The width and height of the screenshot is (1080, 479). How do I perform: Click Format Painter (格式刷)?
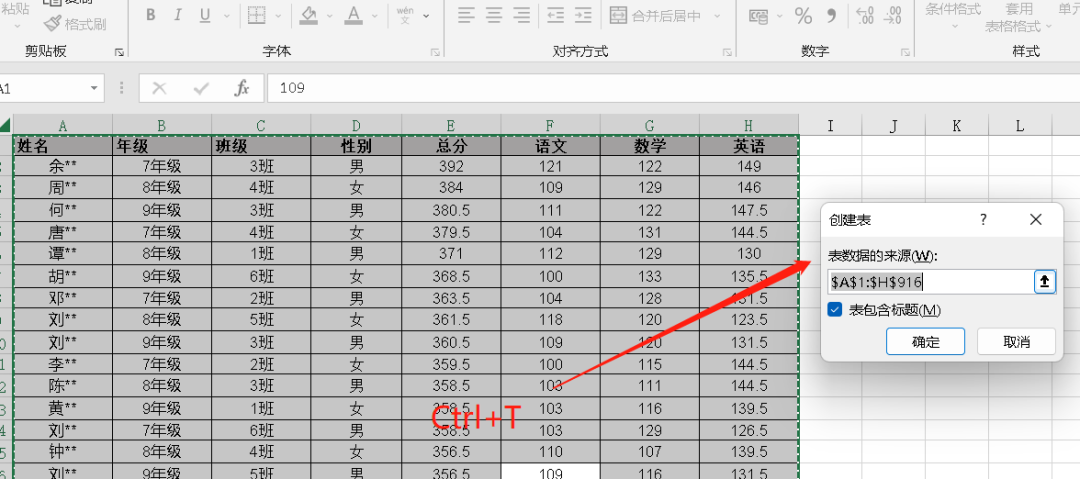(x=74, y=24)
